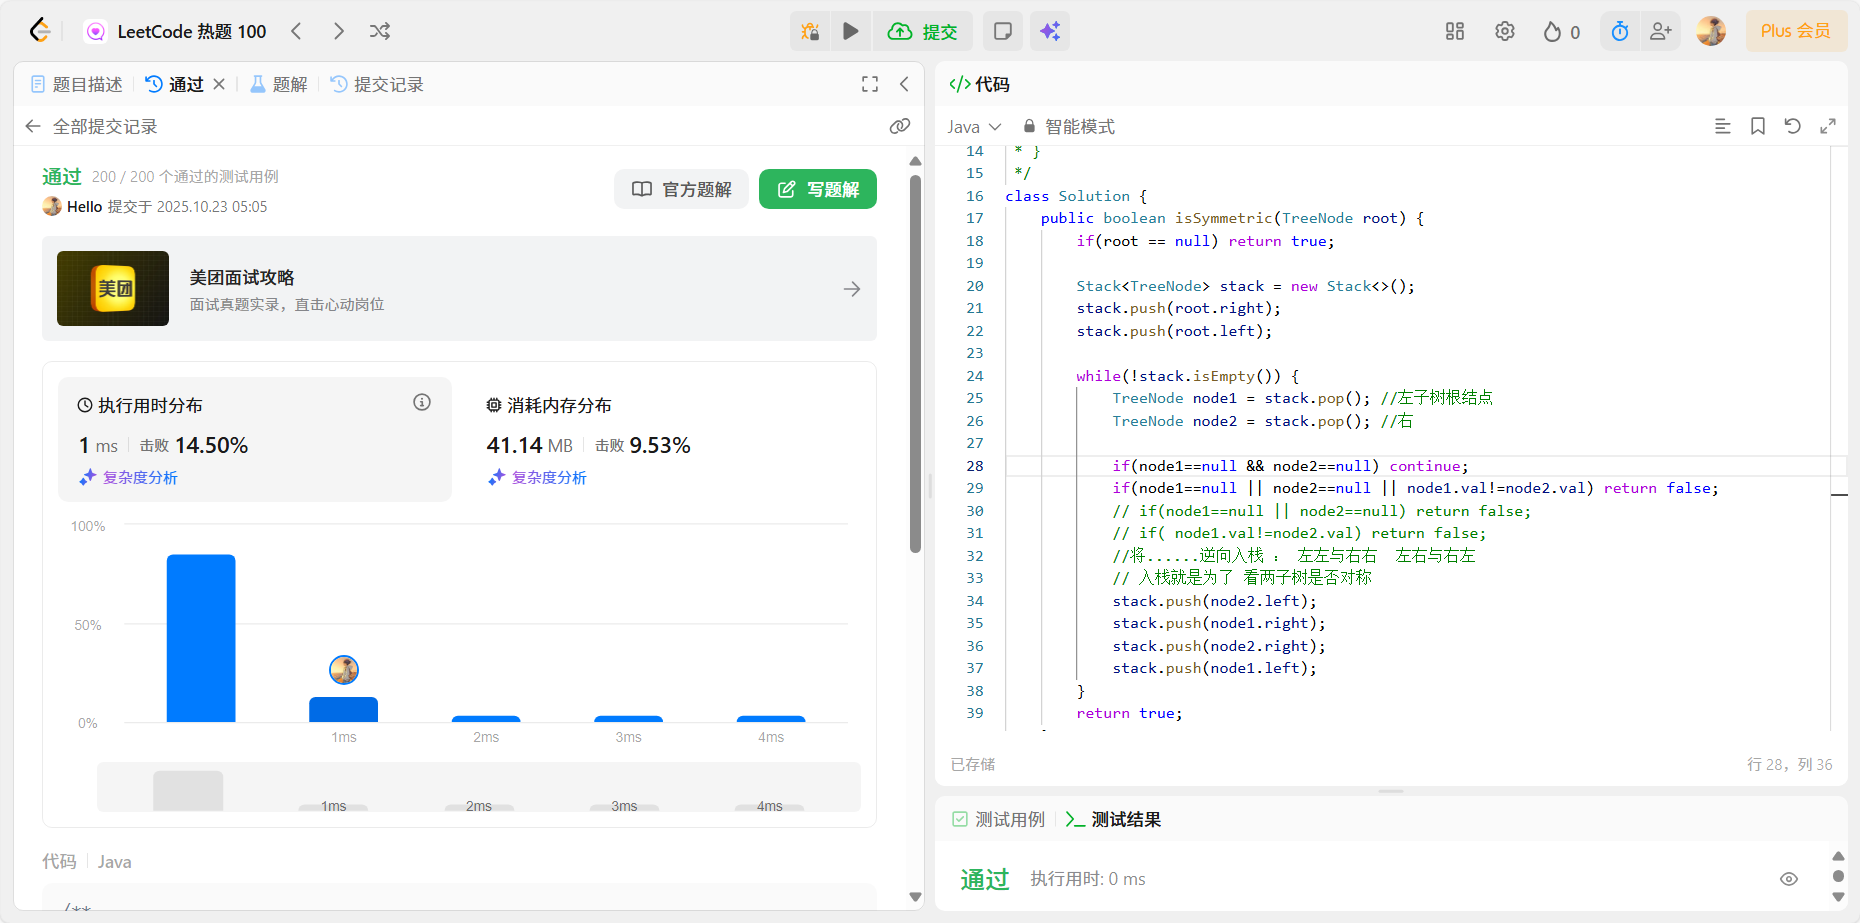
Task: Open the notes sticky icon
Action: click(x=1003, y=31)
